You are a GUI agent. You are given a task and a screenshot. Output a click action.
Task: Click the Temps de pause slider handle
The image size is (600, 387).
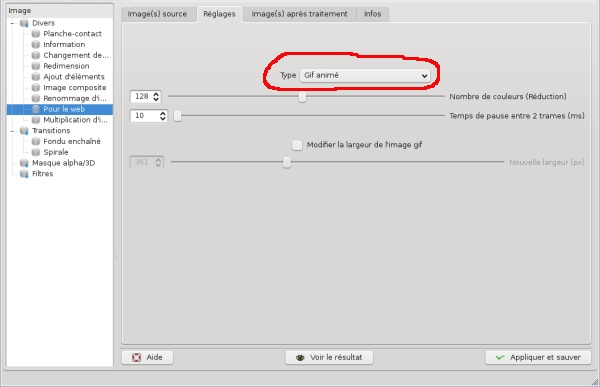tap(178, 116)
